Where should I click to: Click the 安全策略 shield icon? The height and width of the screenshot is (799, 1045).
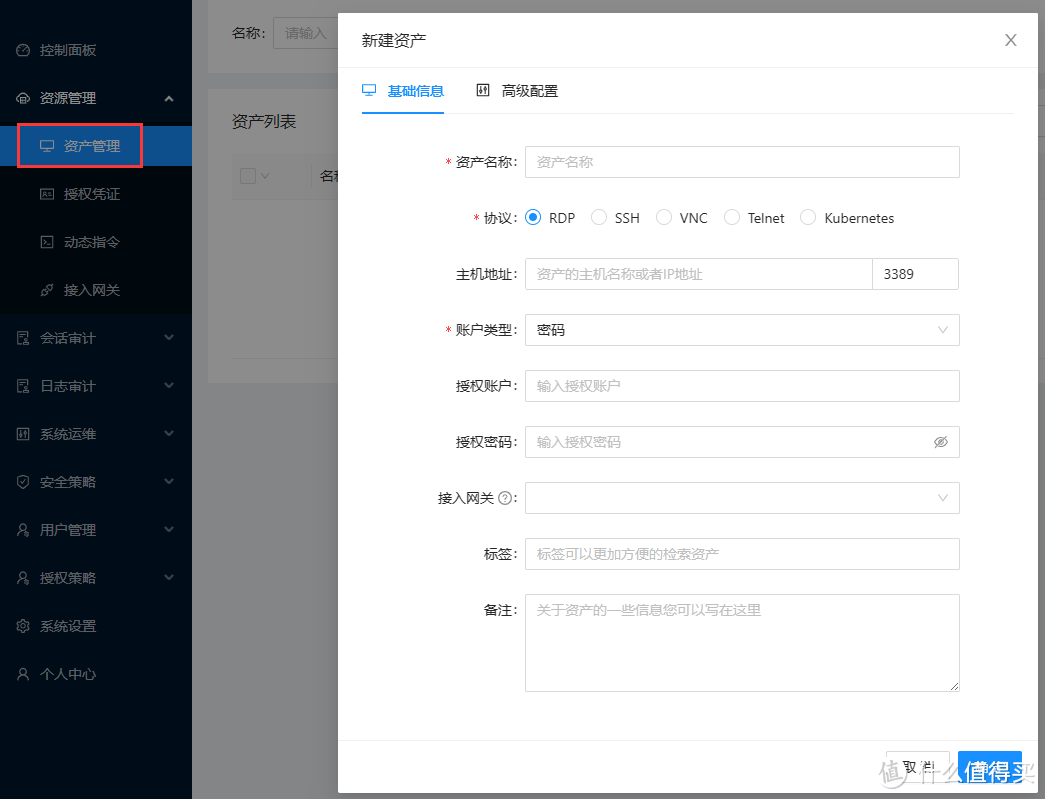coord(23,482)
